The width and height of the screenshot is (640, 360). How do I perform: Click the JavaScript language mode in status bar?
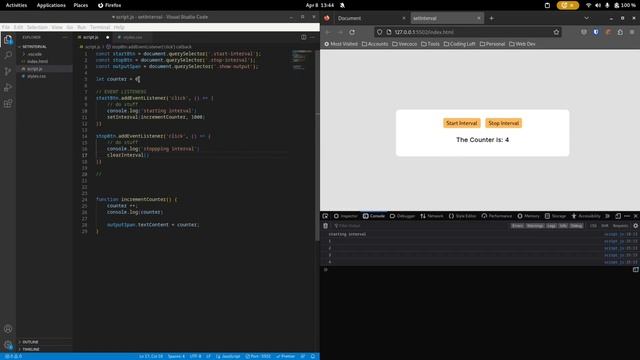pyautogui.click(x=228, y=356)
